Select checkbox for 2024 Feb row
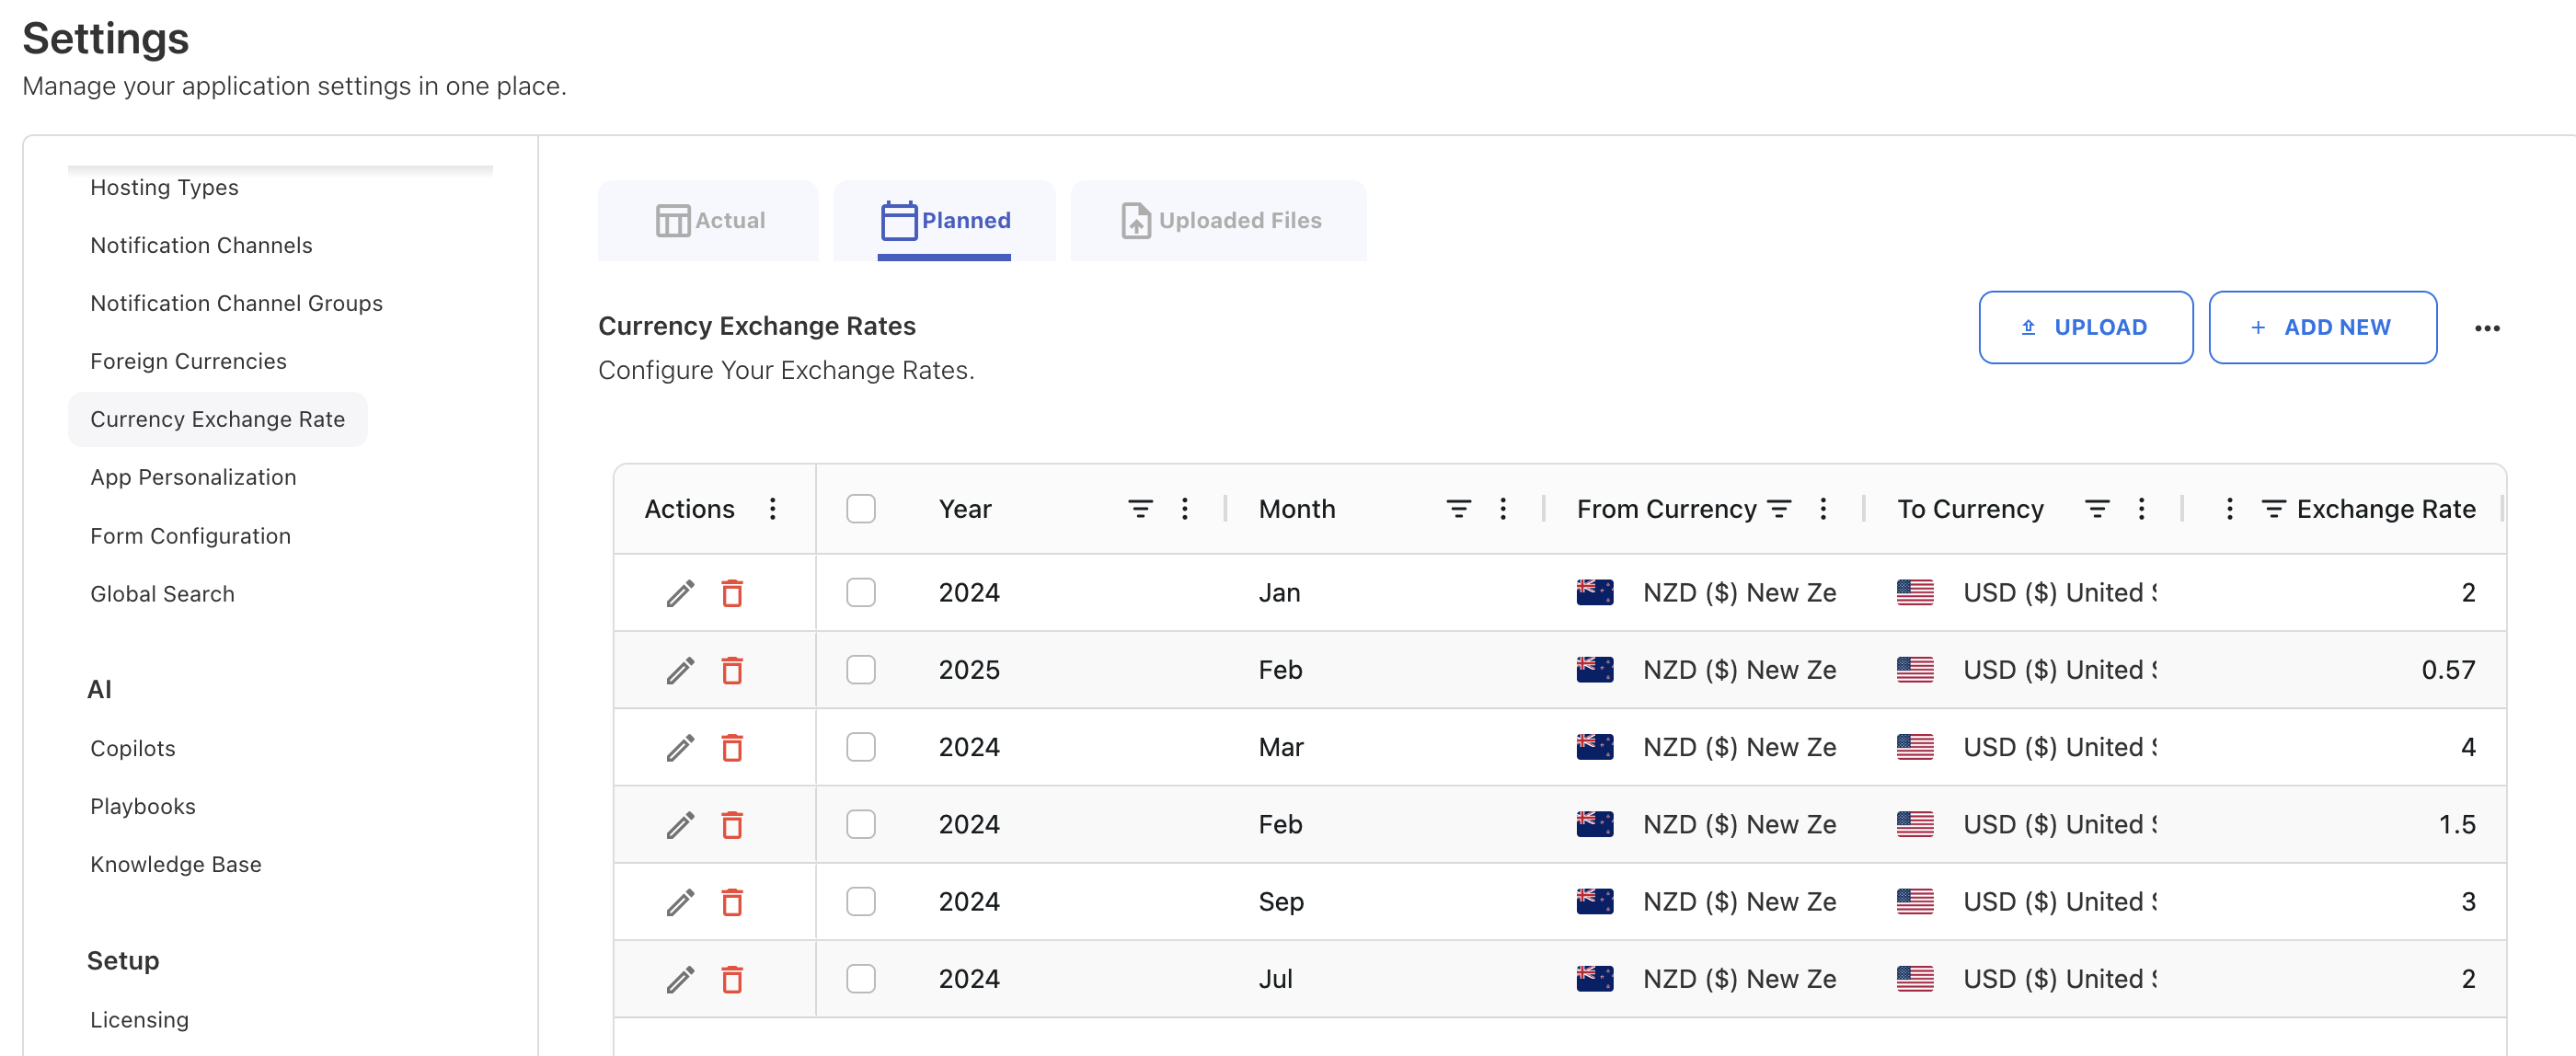Screen dimensions: 2576x1056 point(860,824)
